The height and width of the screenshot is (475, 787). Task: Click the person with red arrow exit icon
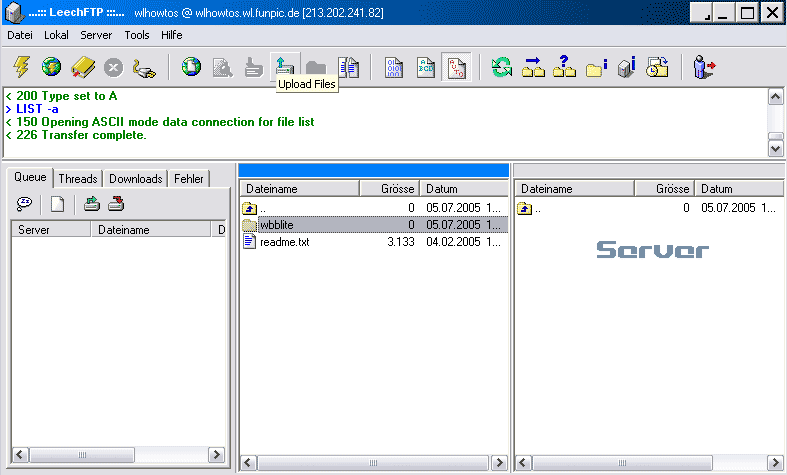[x=704, y=67]
